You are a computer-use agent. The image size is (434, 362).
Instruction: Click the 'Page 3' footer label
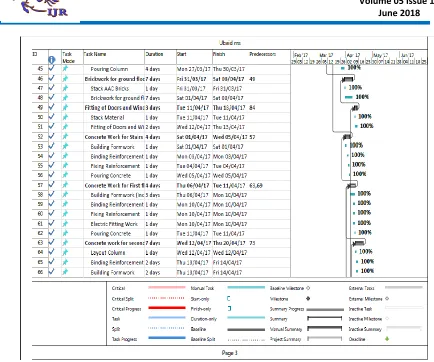click(x=229, y=353)
